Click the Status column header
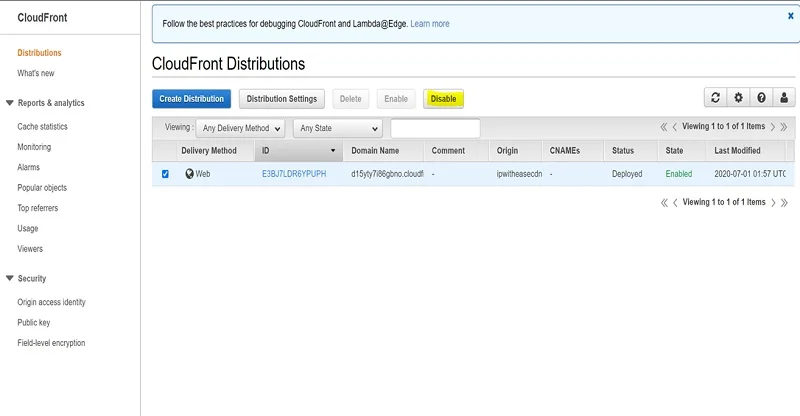Viewport: 800px width, 416px height. (x=623, y=151)
